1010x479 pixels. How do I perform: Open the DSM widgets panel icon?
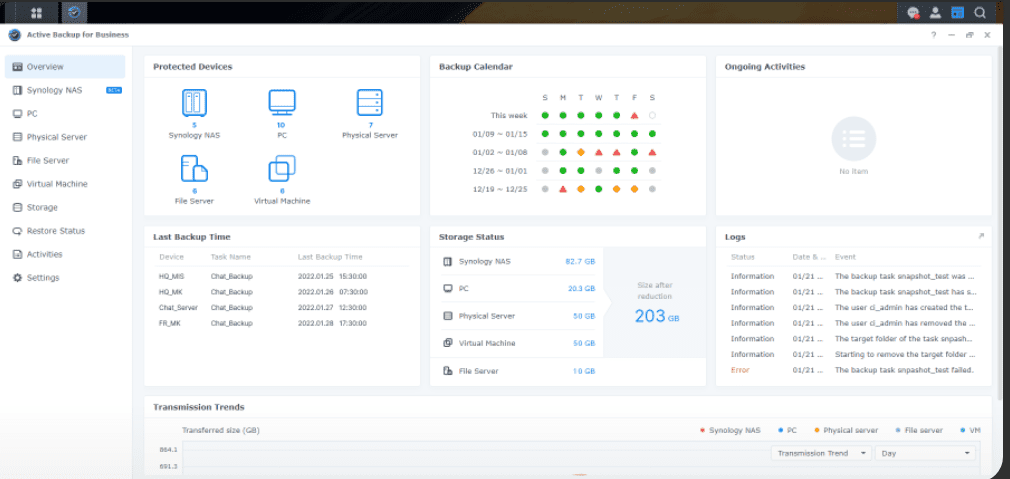click(x=958, y=12)
